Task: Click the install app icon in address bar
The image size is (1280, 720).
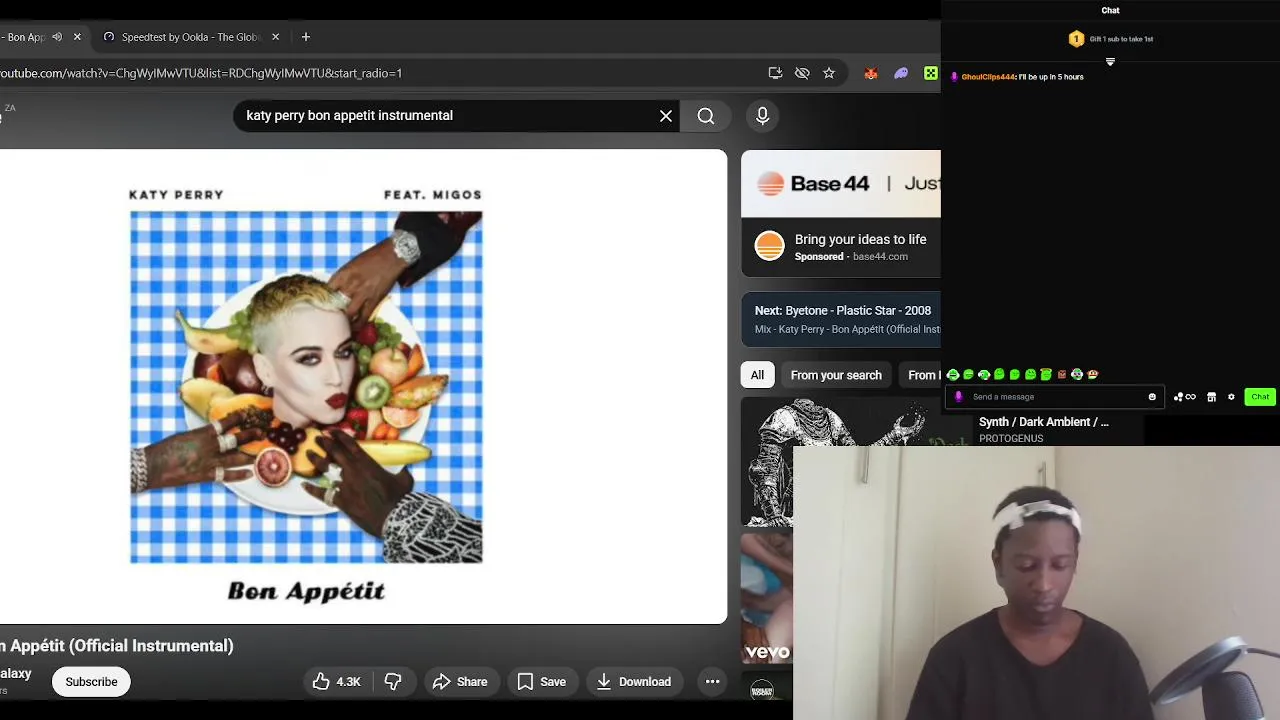Action: pos(775,73)
